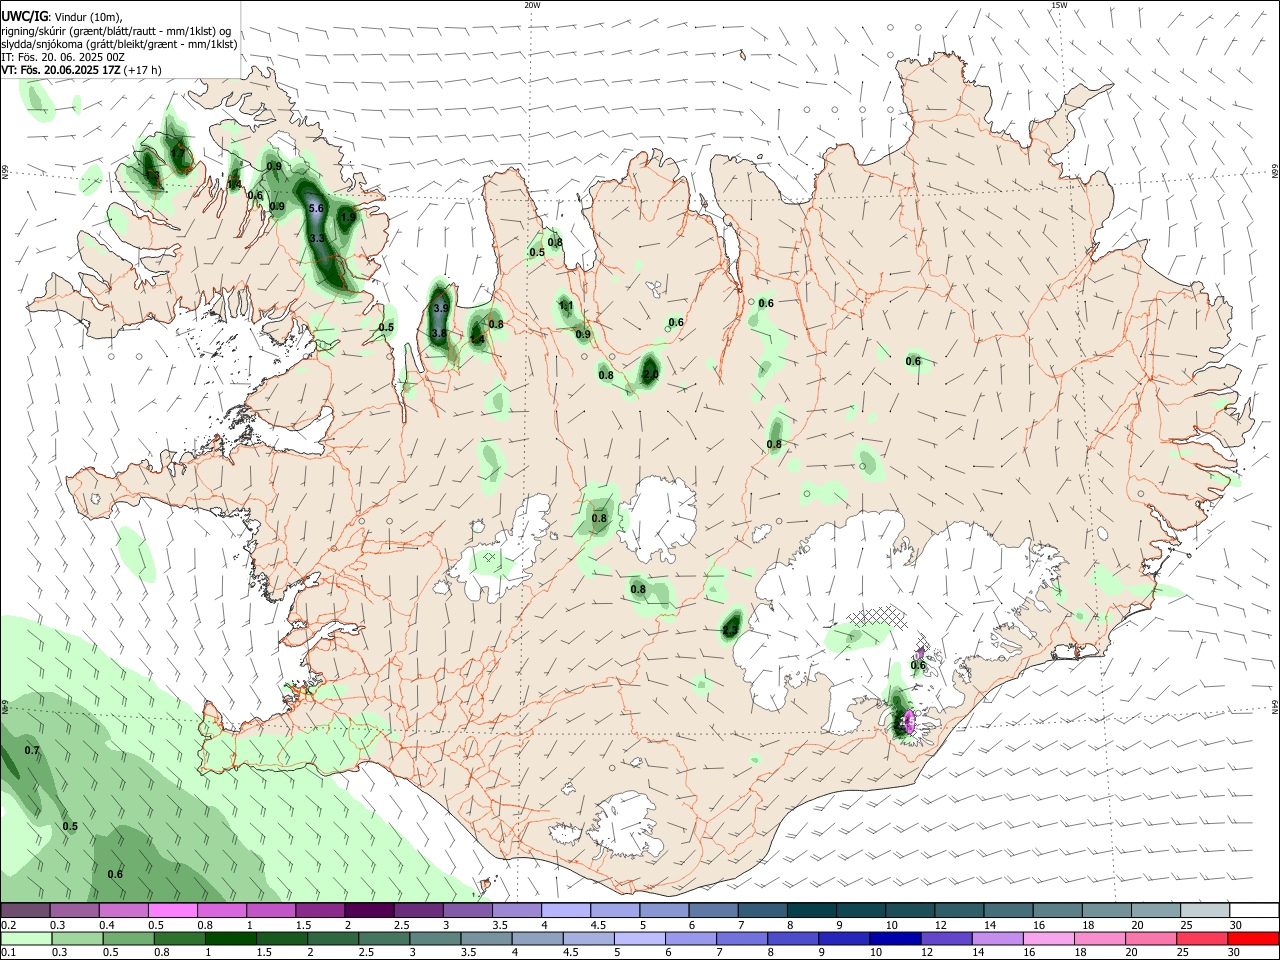Select the 0.7 value over the southwest sea
1280x960 pixels.
32,750
